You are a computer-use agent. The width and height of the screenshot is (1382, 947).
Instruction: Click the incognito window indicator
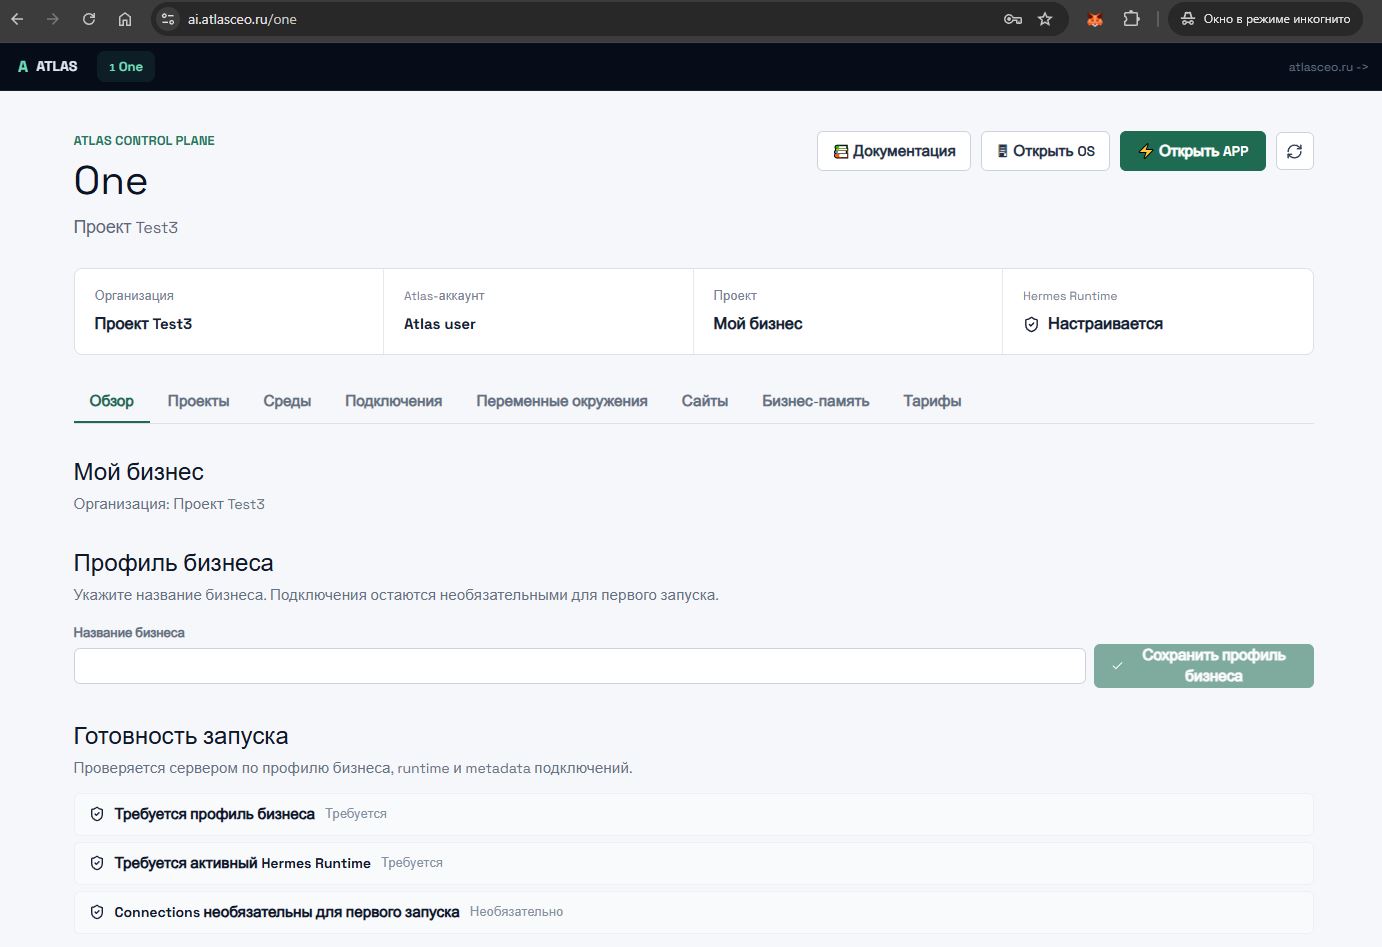[x=1265, y=19]
